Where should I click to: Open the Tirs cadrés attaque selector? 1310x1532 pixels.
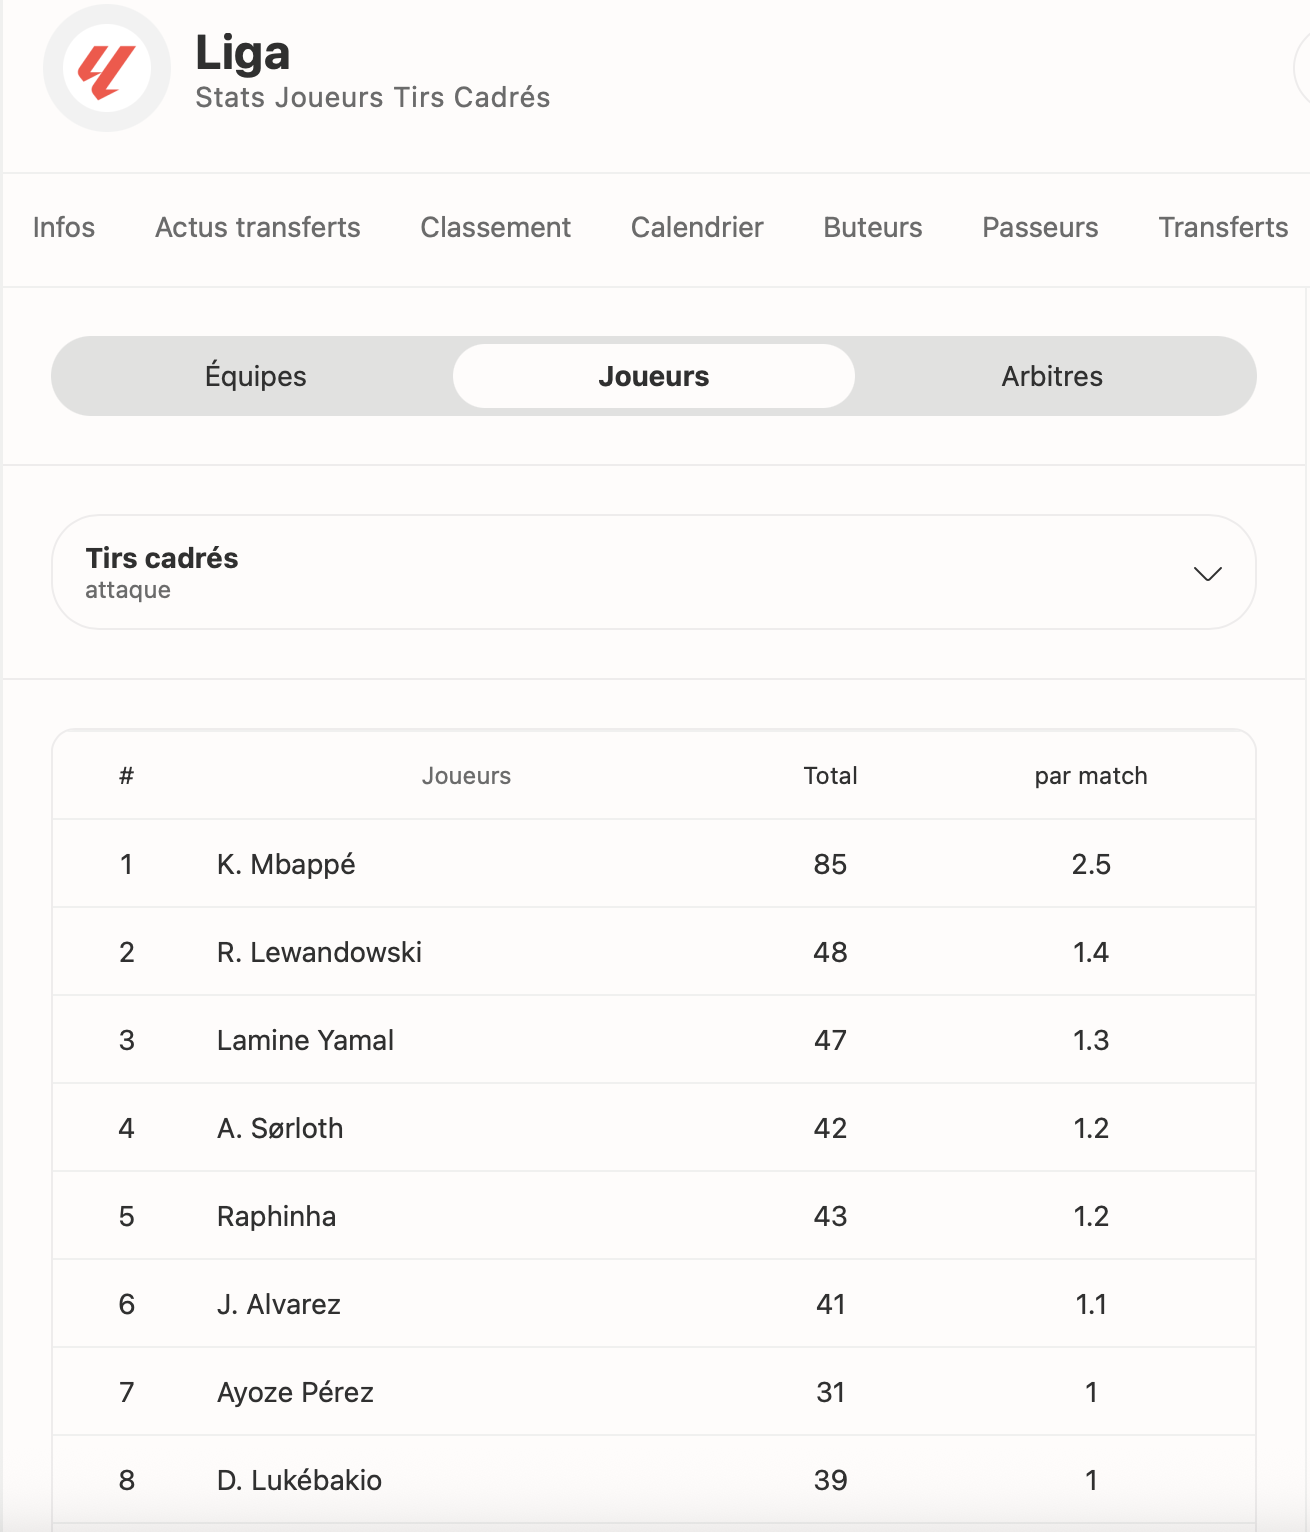tap(653, 572)
